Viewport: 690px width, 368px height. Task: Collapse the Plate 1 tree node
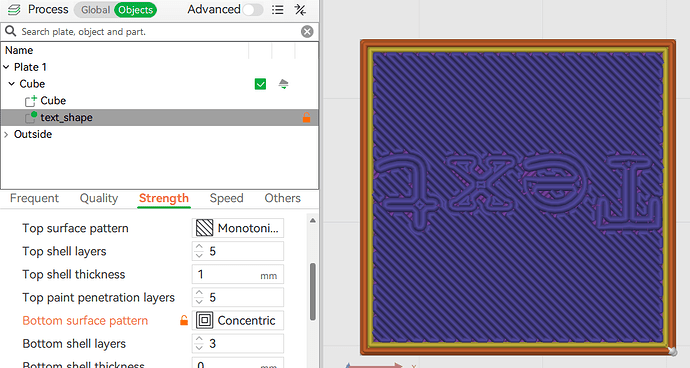pos(6,67)
